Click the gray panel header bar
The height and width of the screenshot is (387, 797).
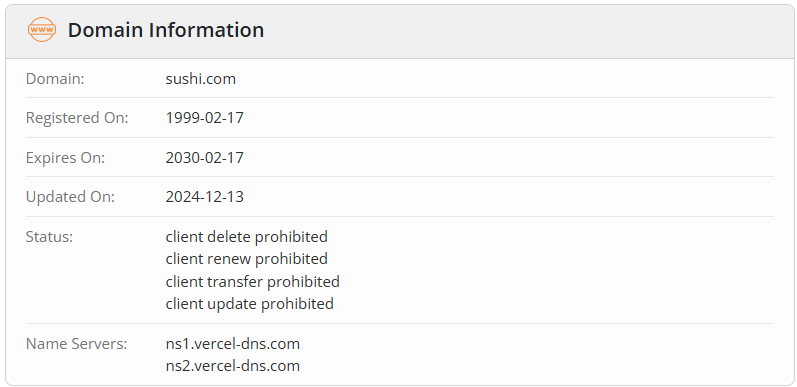tap(400, 32)
